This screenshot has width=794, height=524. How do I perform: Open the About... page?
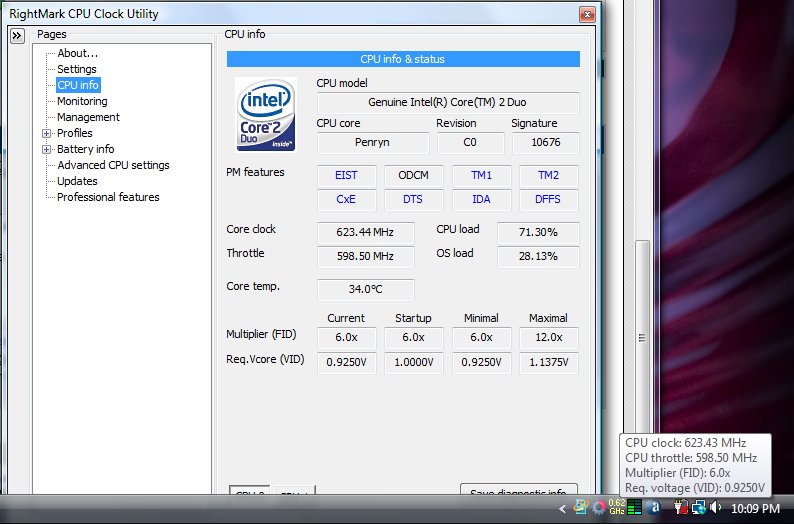point(77,53)
